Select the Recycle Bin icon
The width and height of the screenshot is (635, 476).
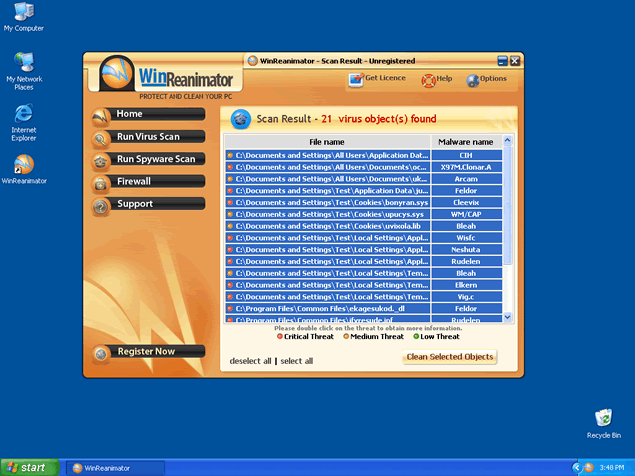[x=604, y=419]
